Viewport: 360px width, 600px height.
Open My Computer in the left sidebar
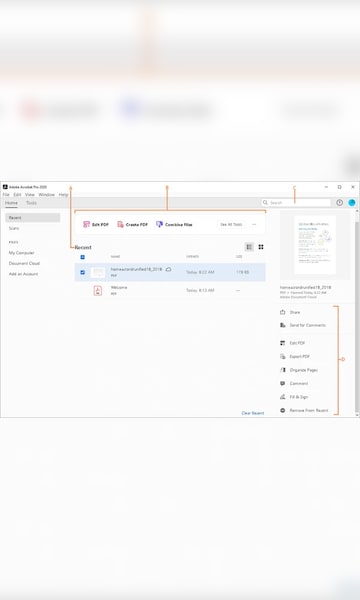point(21,253)
